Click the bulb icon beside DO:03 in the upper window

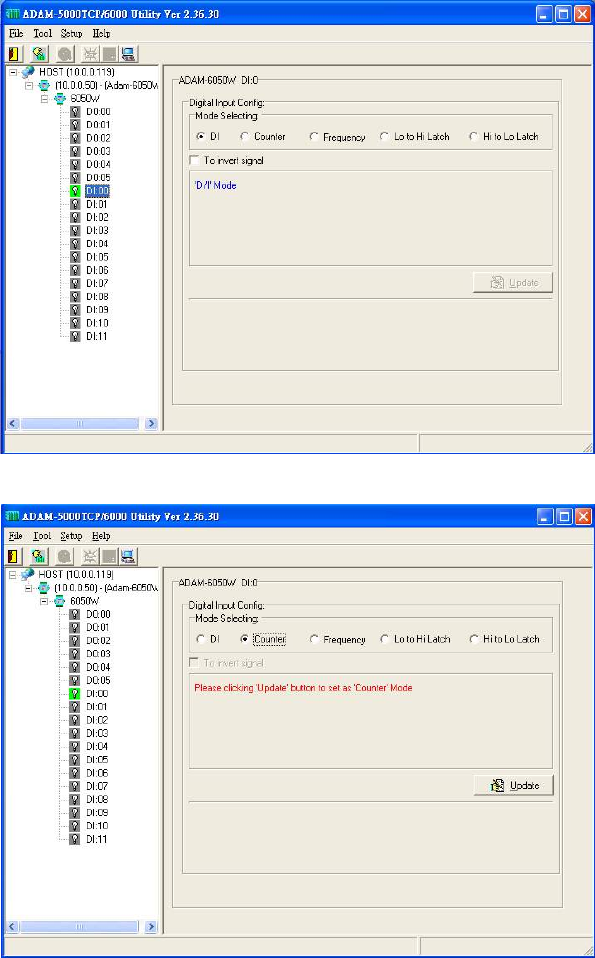(x=75, y=152)
